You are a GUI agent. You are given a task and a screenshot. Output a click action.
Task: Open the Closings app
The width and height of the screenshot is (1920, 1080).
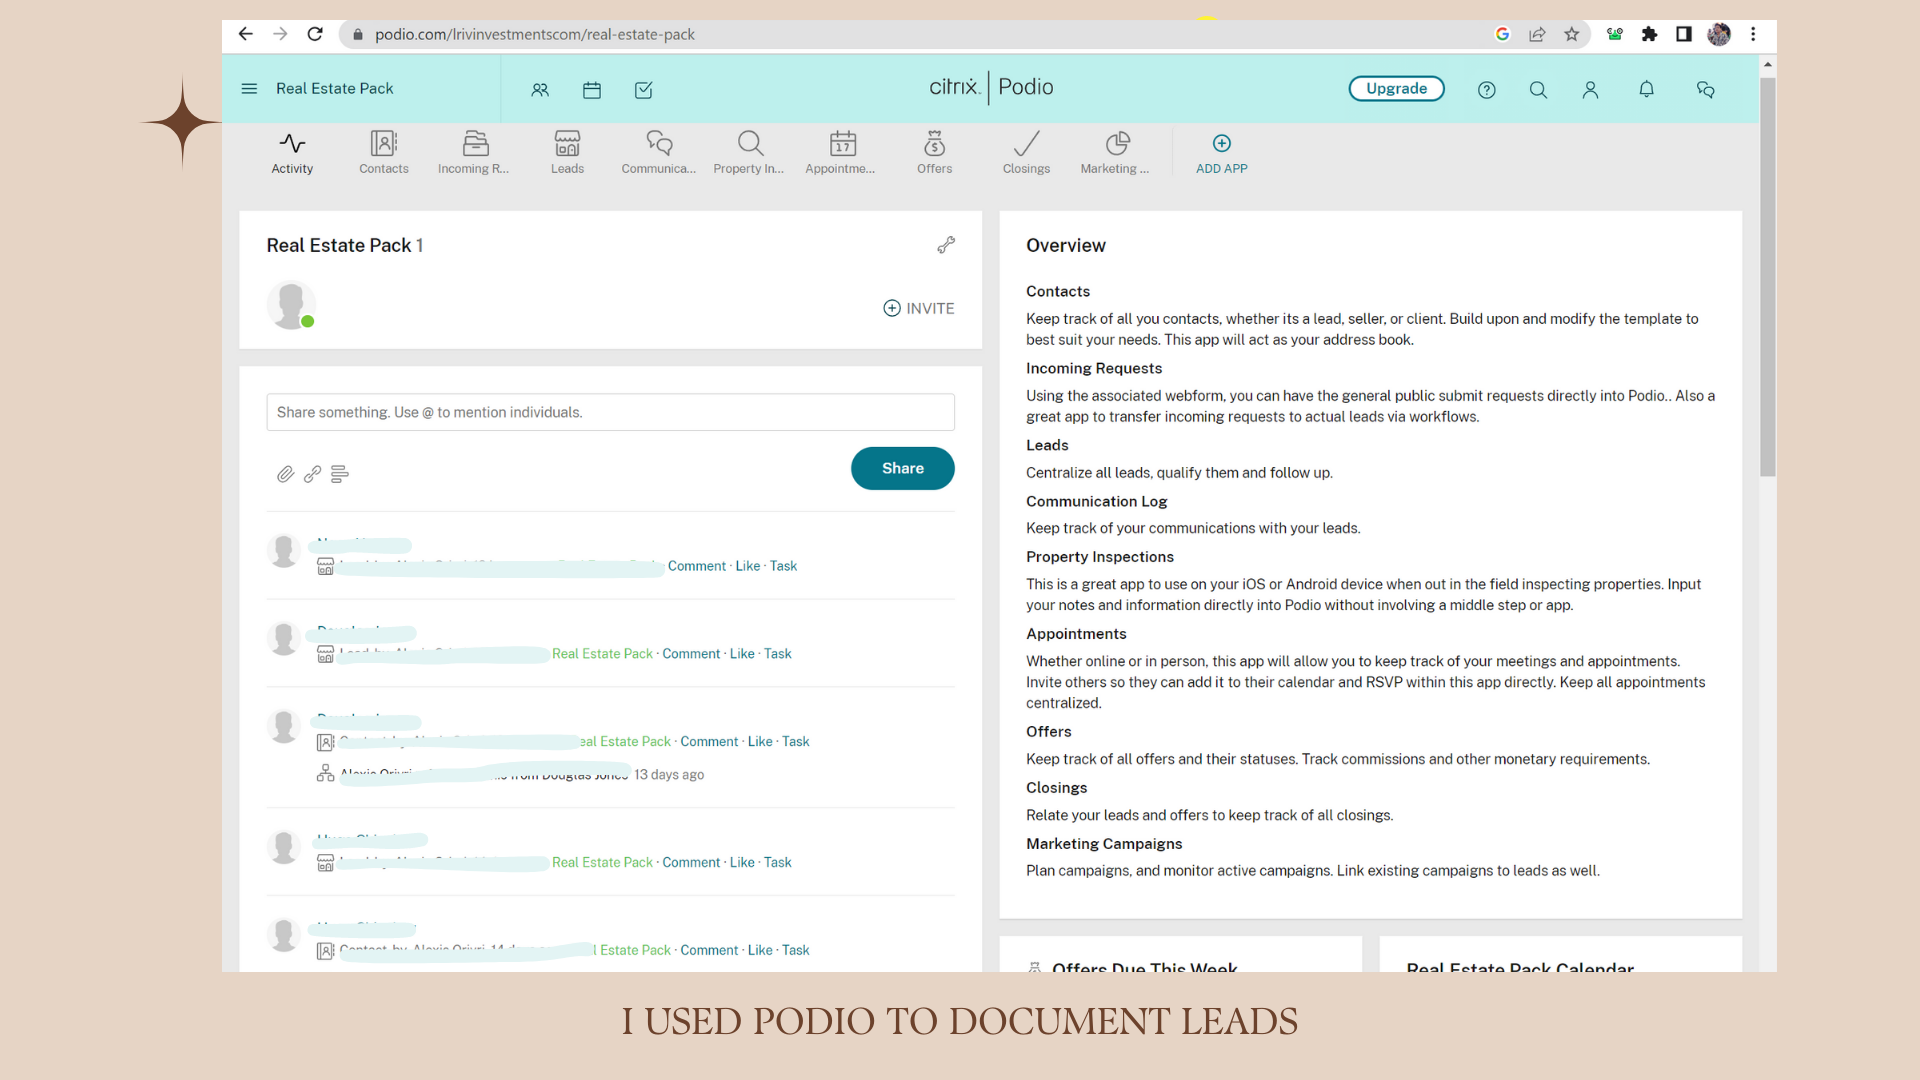coord(1026,153)
